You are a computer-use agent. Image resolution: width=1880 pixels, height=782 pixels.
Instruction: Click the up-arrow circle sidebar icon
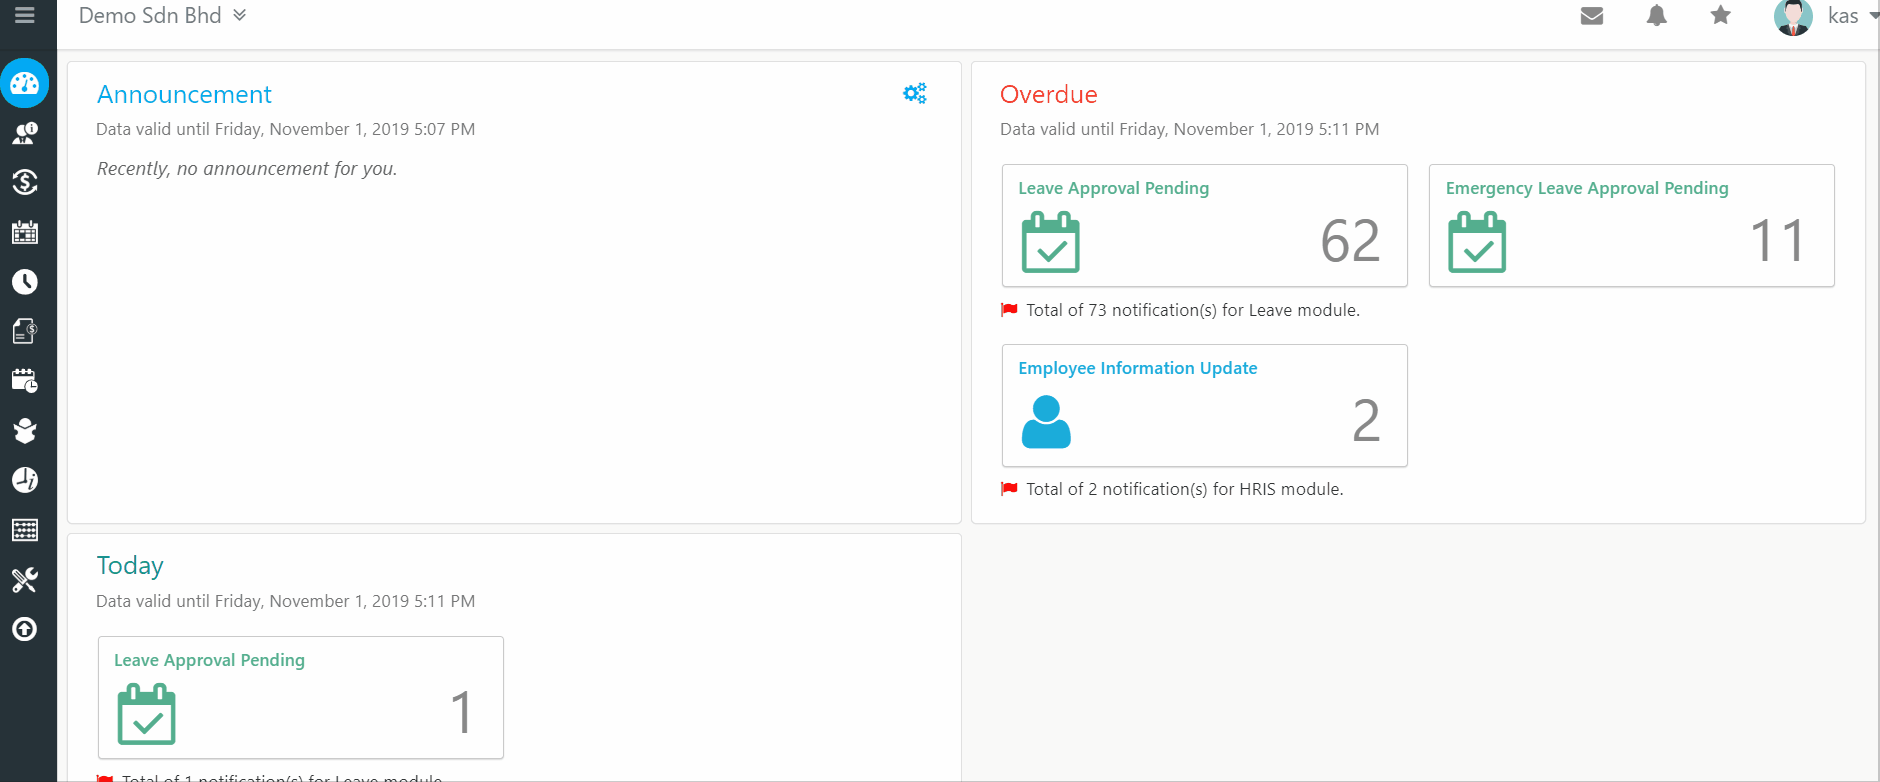(x=25, y=629)
